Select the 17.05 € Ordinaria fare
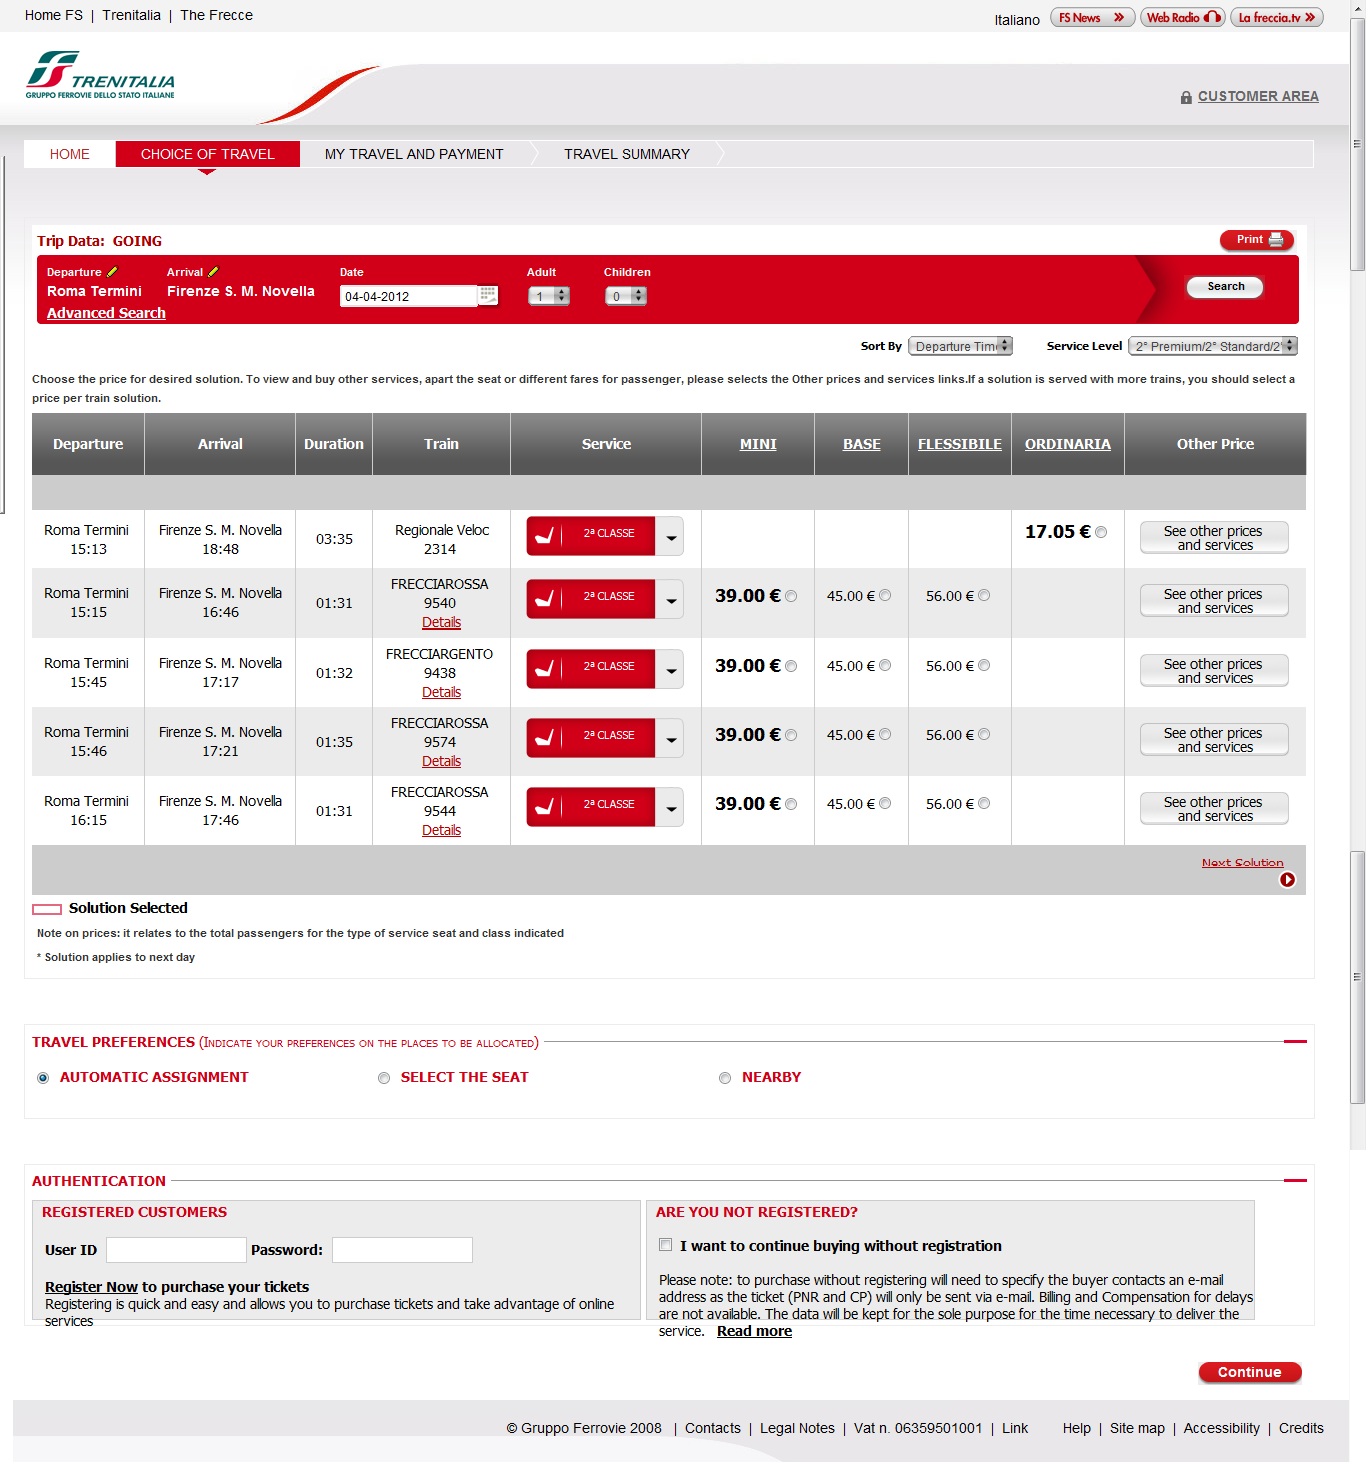 [1101, 533]
